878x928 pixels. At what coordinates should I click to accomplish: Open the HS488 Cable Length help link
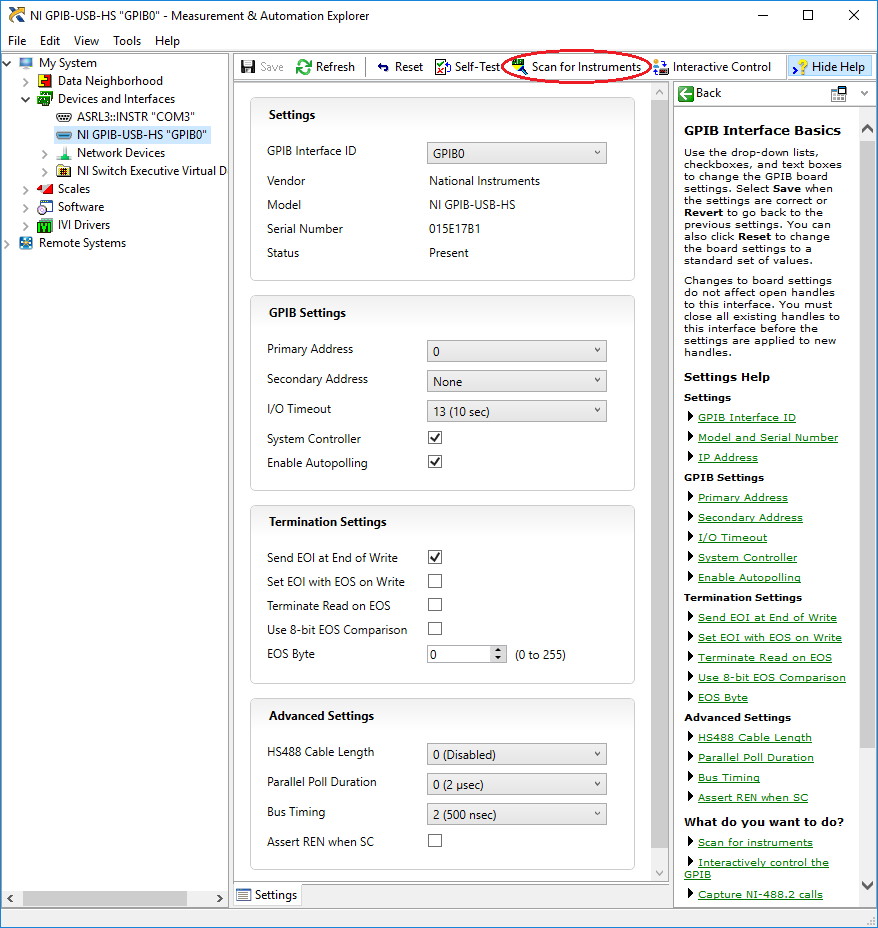[754, 738]
